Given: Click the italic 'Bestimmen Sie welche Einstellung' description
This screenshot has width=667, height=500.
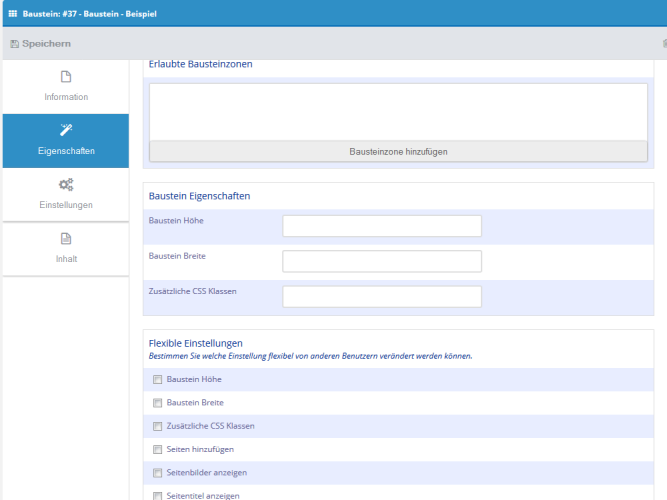Looking at the screenshot, I should (310, 356).
